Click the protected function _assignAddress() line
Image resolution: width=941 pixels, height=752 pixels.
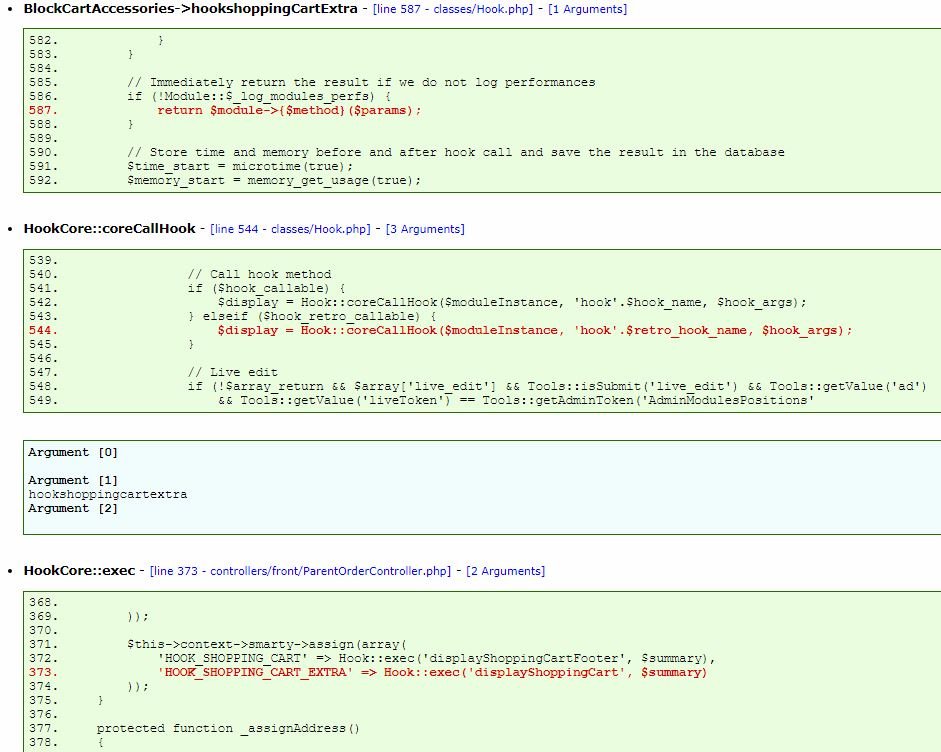(228, 729)
